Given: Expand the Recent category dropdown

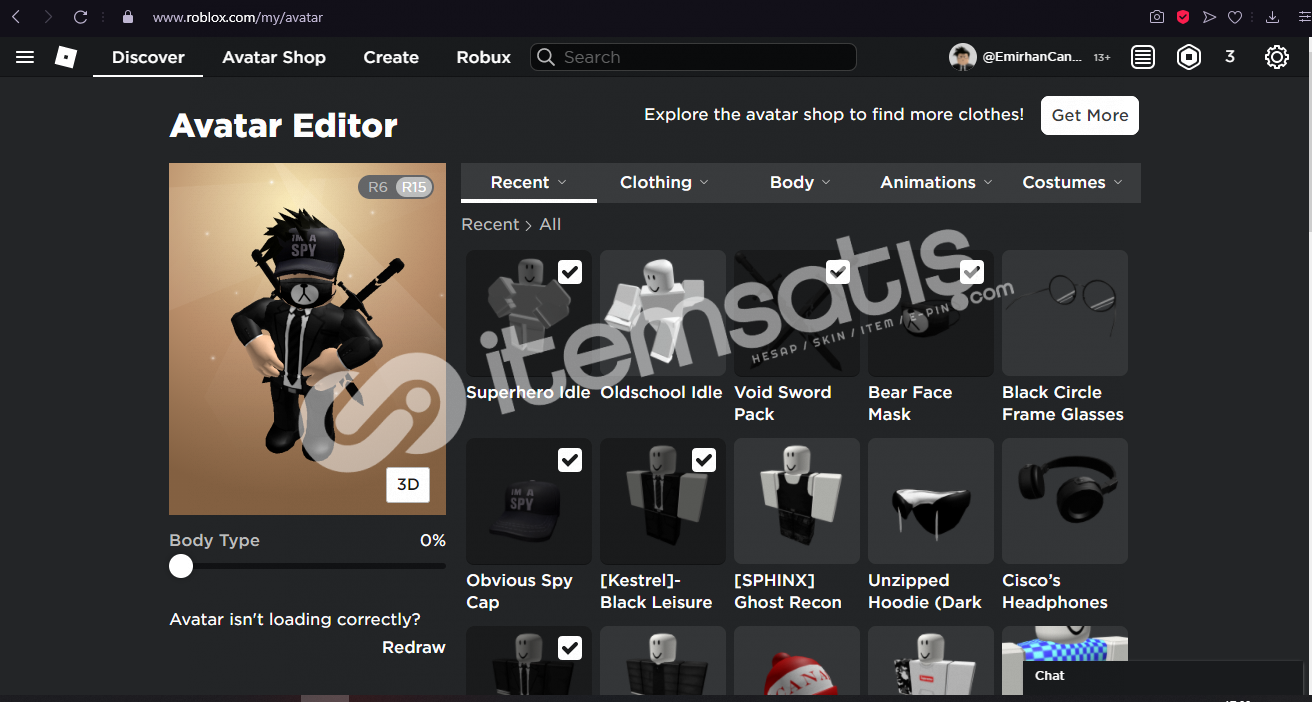Looking at the screenshot, I should click(x=529, y=183).
